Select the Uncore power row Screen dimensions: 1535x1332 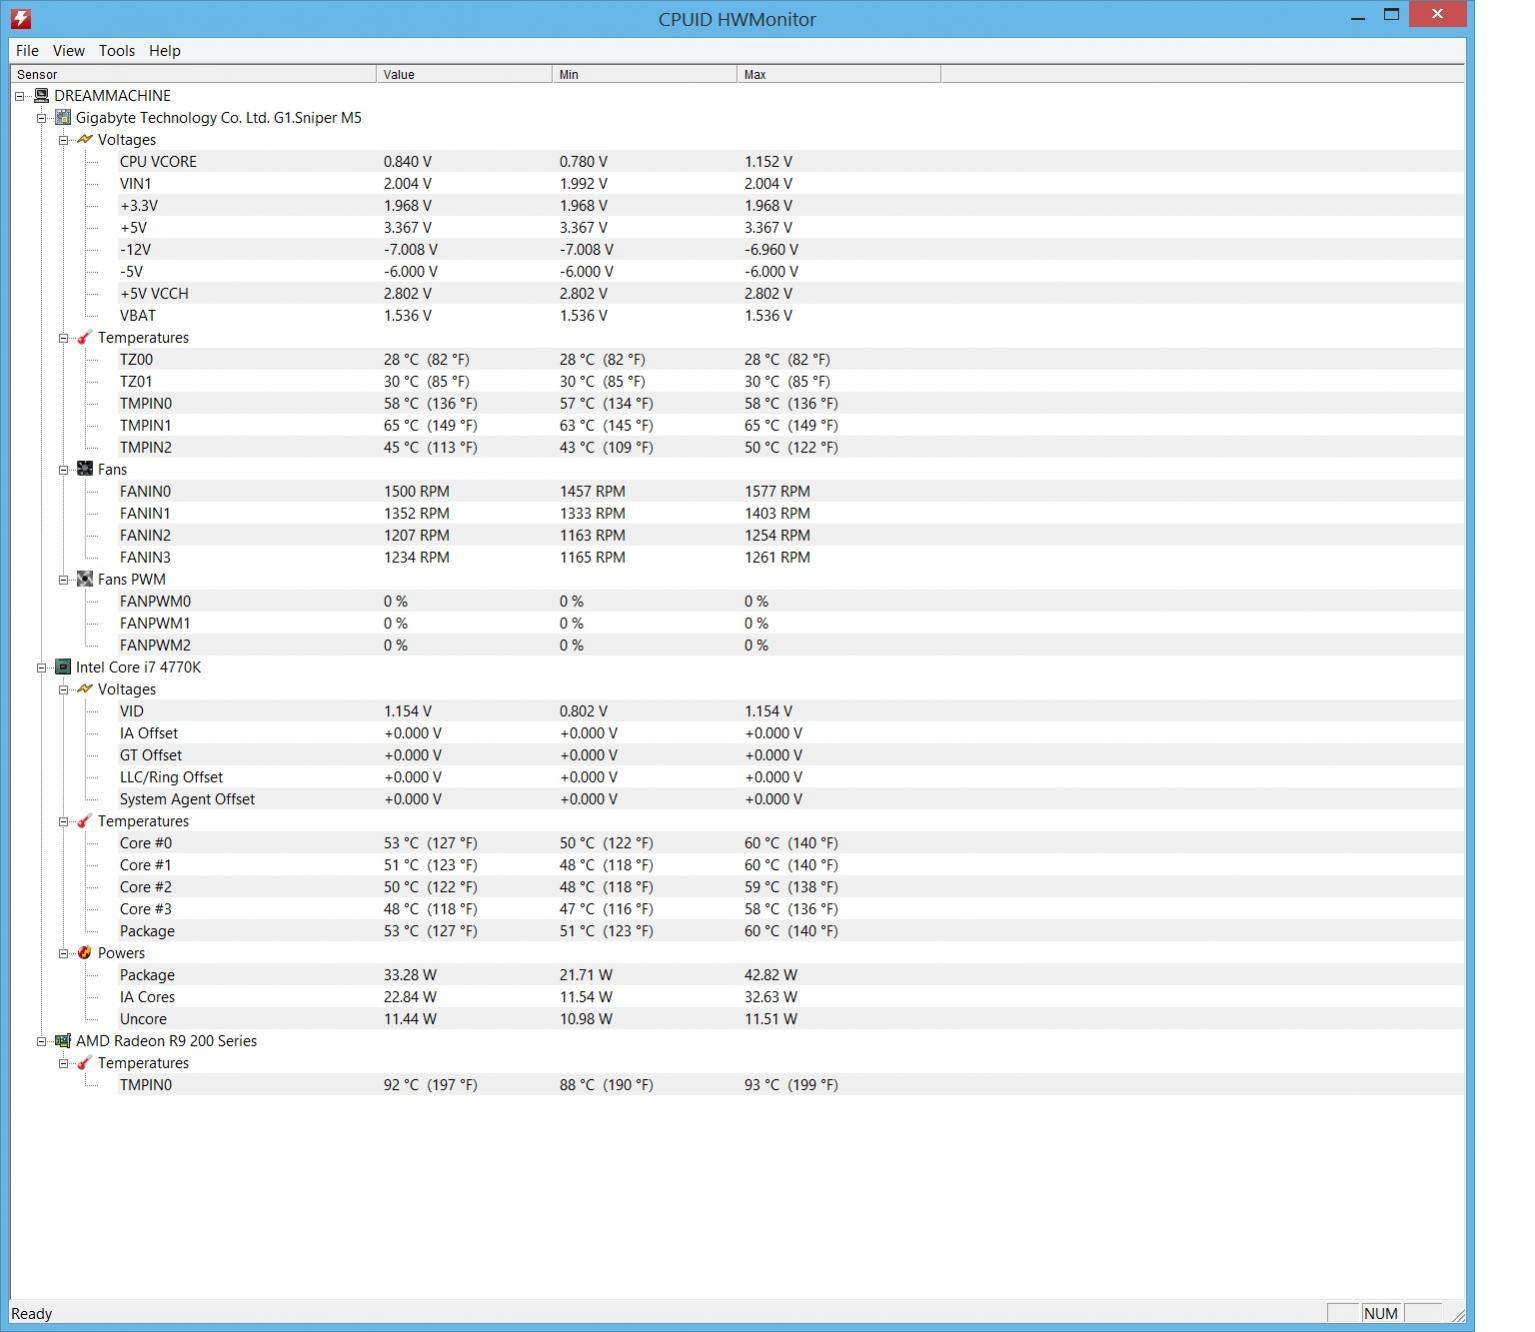[x=790, y=1019]
